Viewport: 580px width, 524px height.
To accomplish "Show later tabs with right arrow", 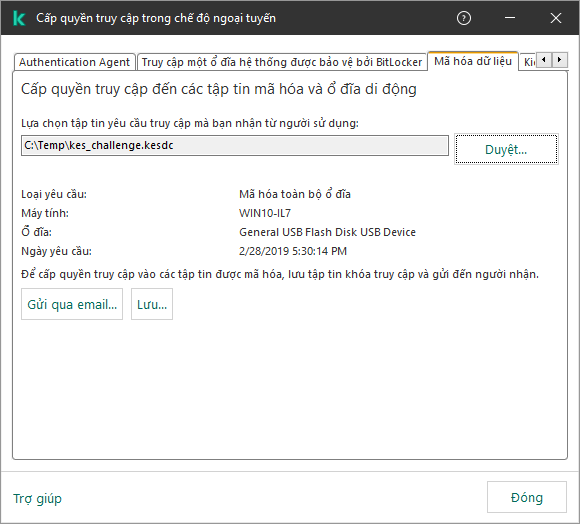I will (x=559, y=60).
